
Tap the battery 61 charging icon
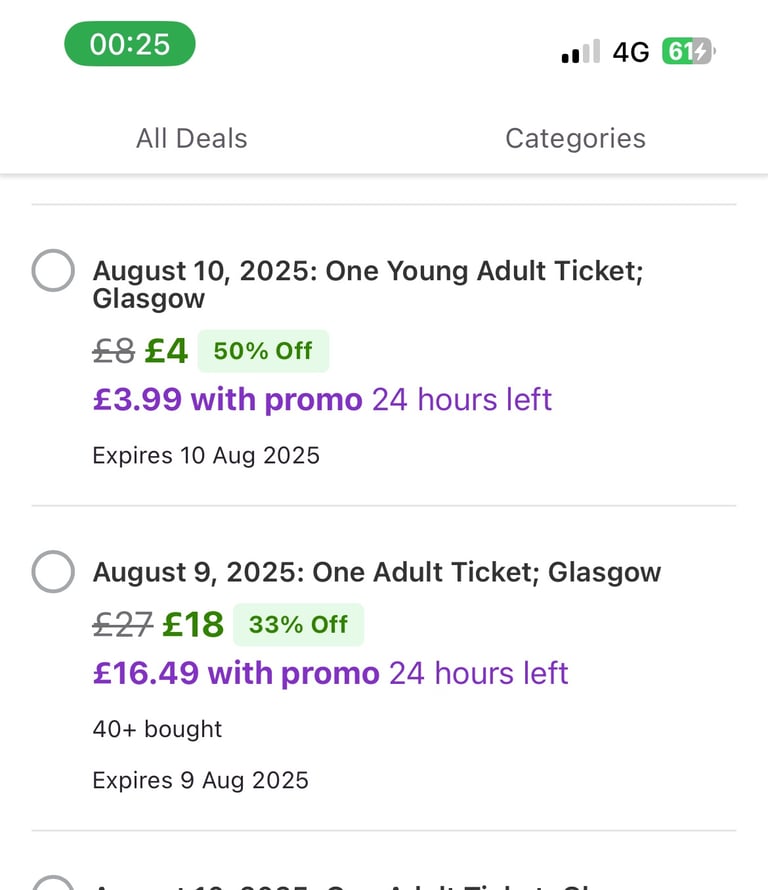coord(689,51)
